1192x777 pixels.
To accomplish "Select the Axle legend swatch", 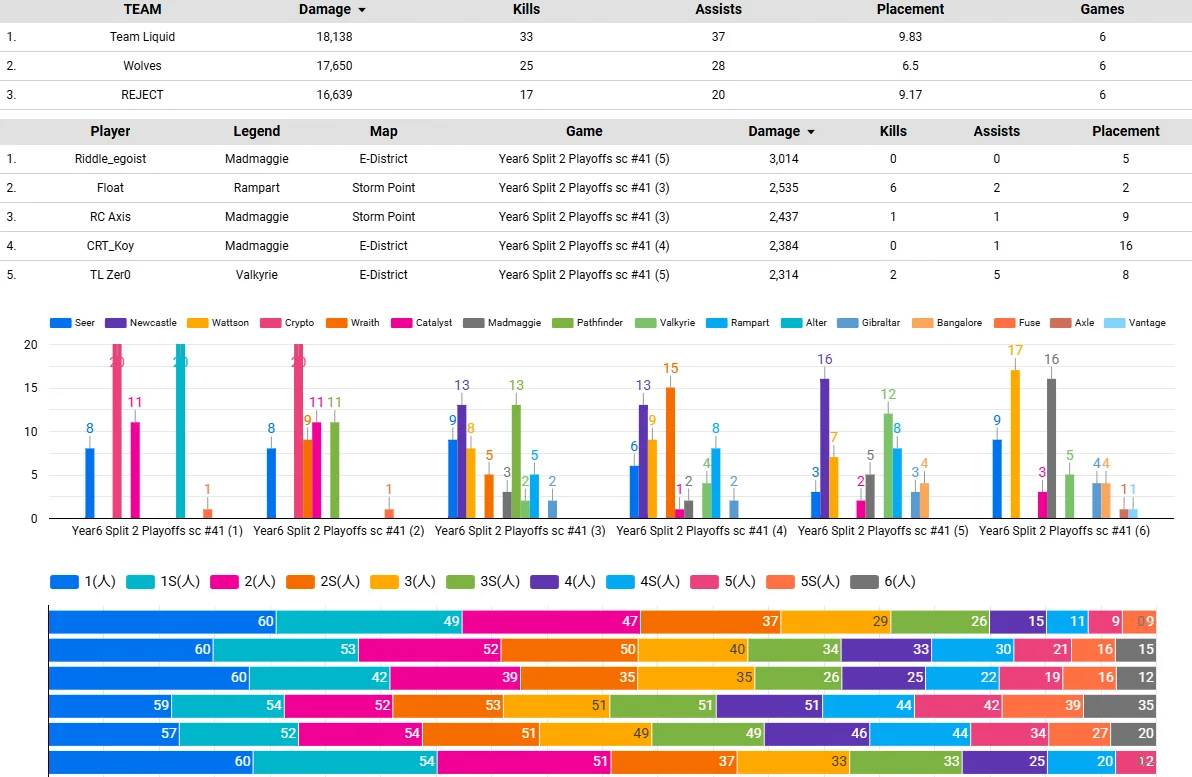I will 1060,323.
